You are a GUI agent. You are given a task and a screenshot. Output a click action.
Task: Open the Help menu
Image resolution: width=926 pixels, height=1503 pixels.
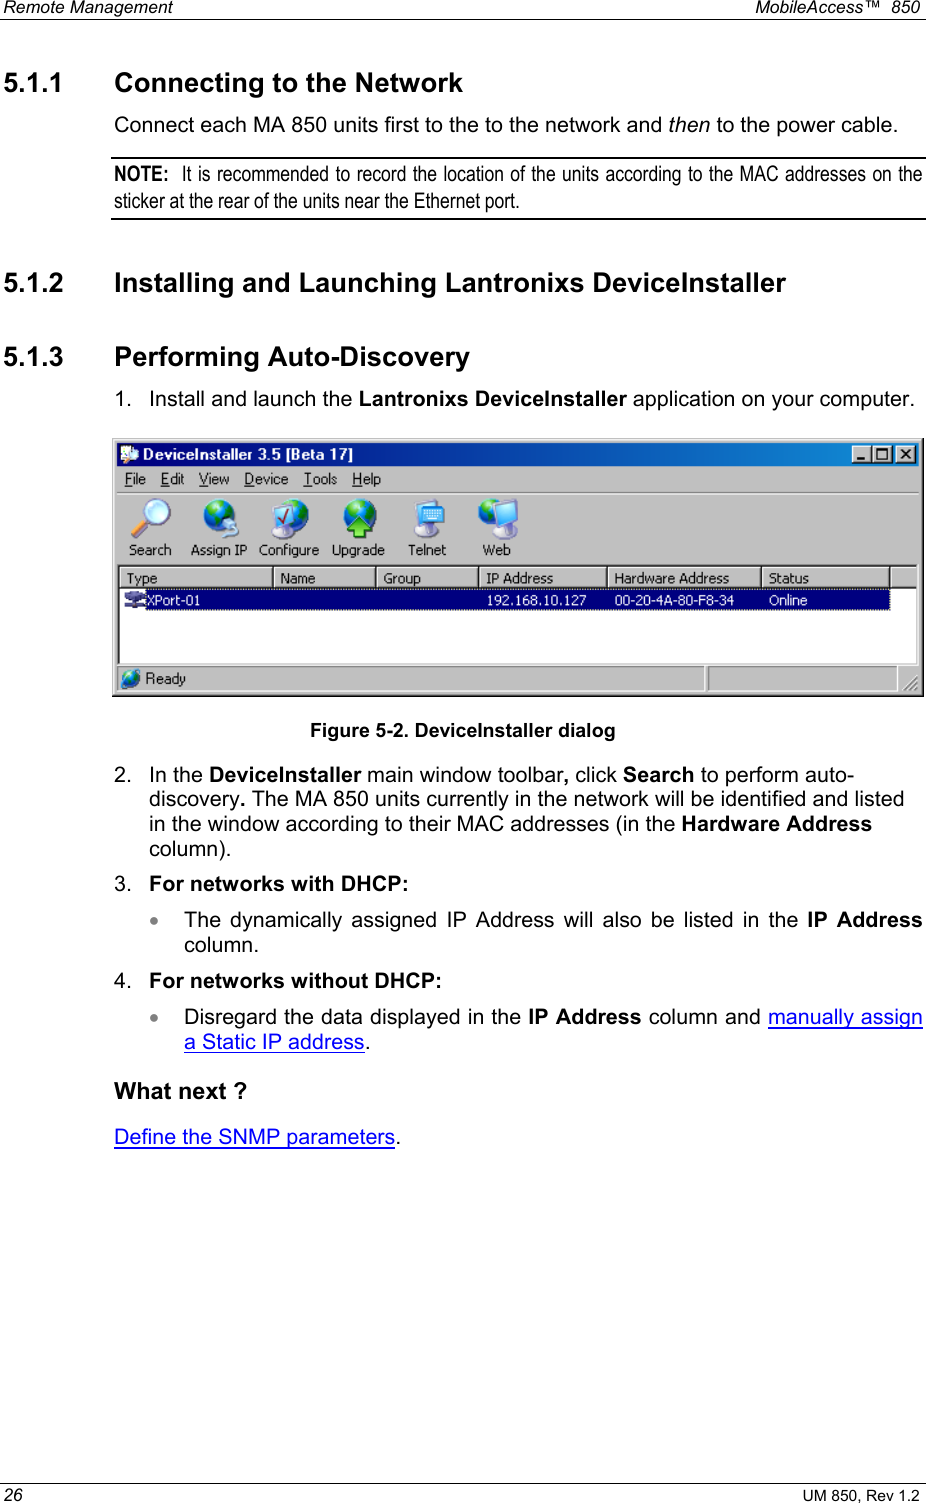(x=366, y=479)
